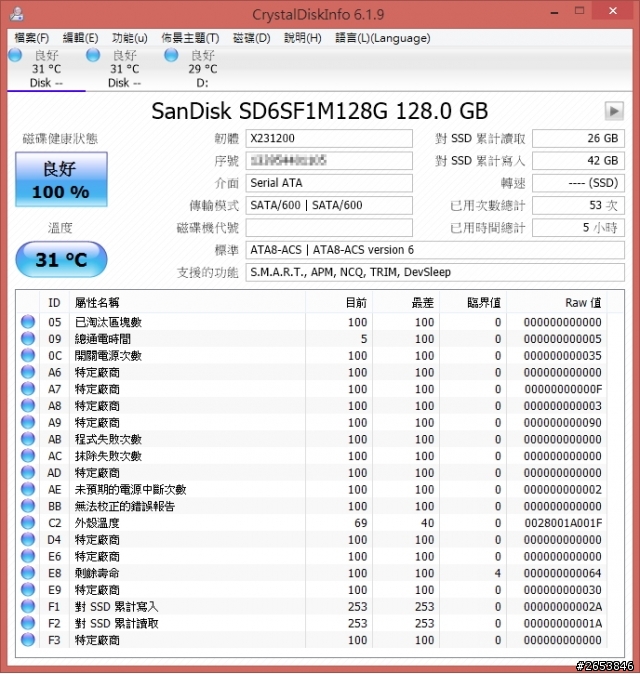The width and height of the screenshot is (640, 674).
Task: Click status icon for attribute 09 總通電時間
Action: pyautogui.click(x=28, y=339)
